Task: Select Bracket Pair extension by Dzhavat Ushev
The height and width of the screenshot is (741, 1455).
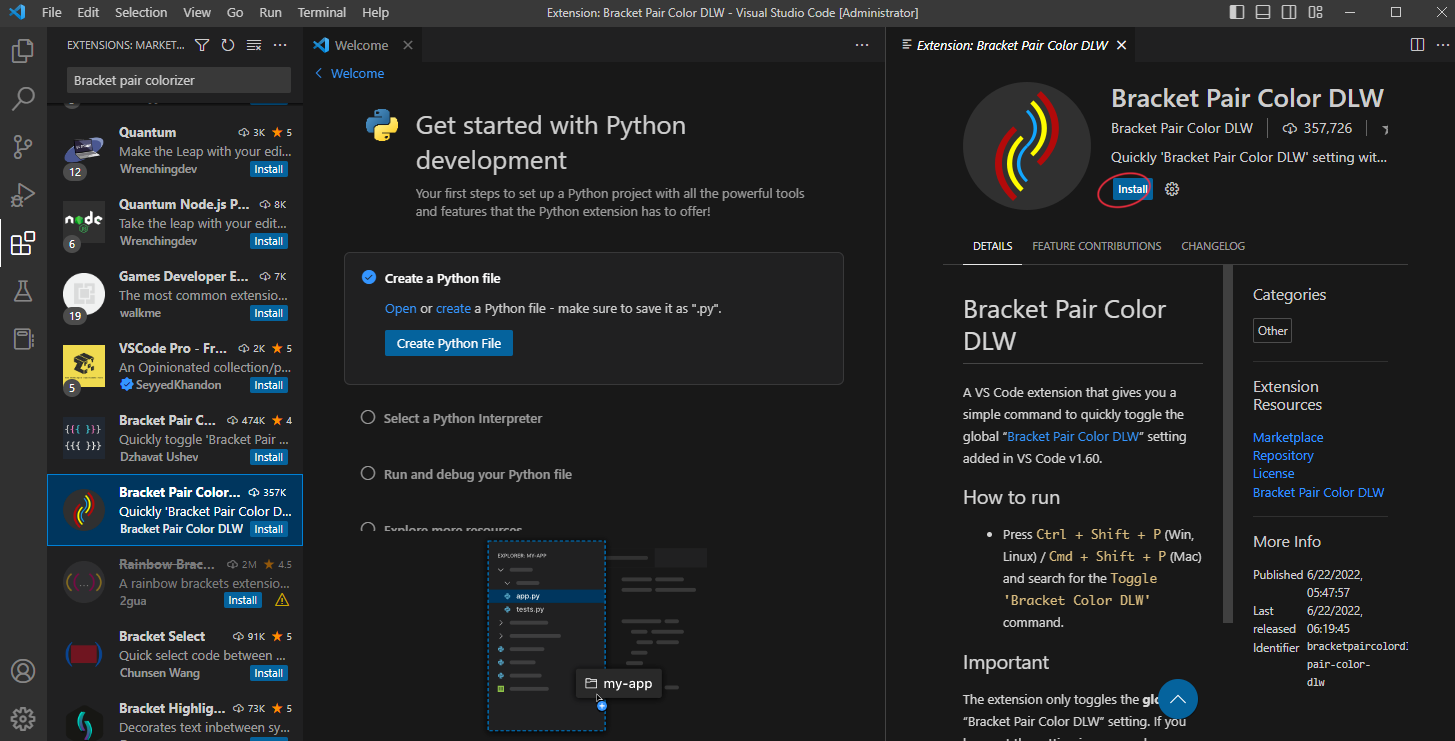Action: pos(175,438)
